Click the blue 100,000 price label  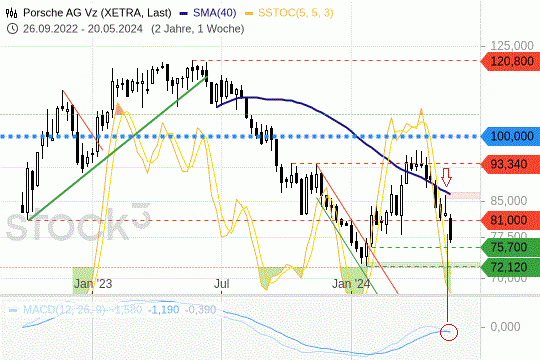point(510,136)
